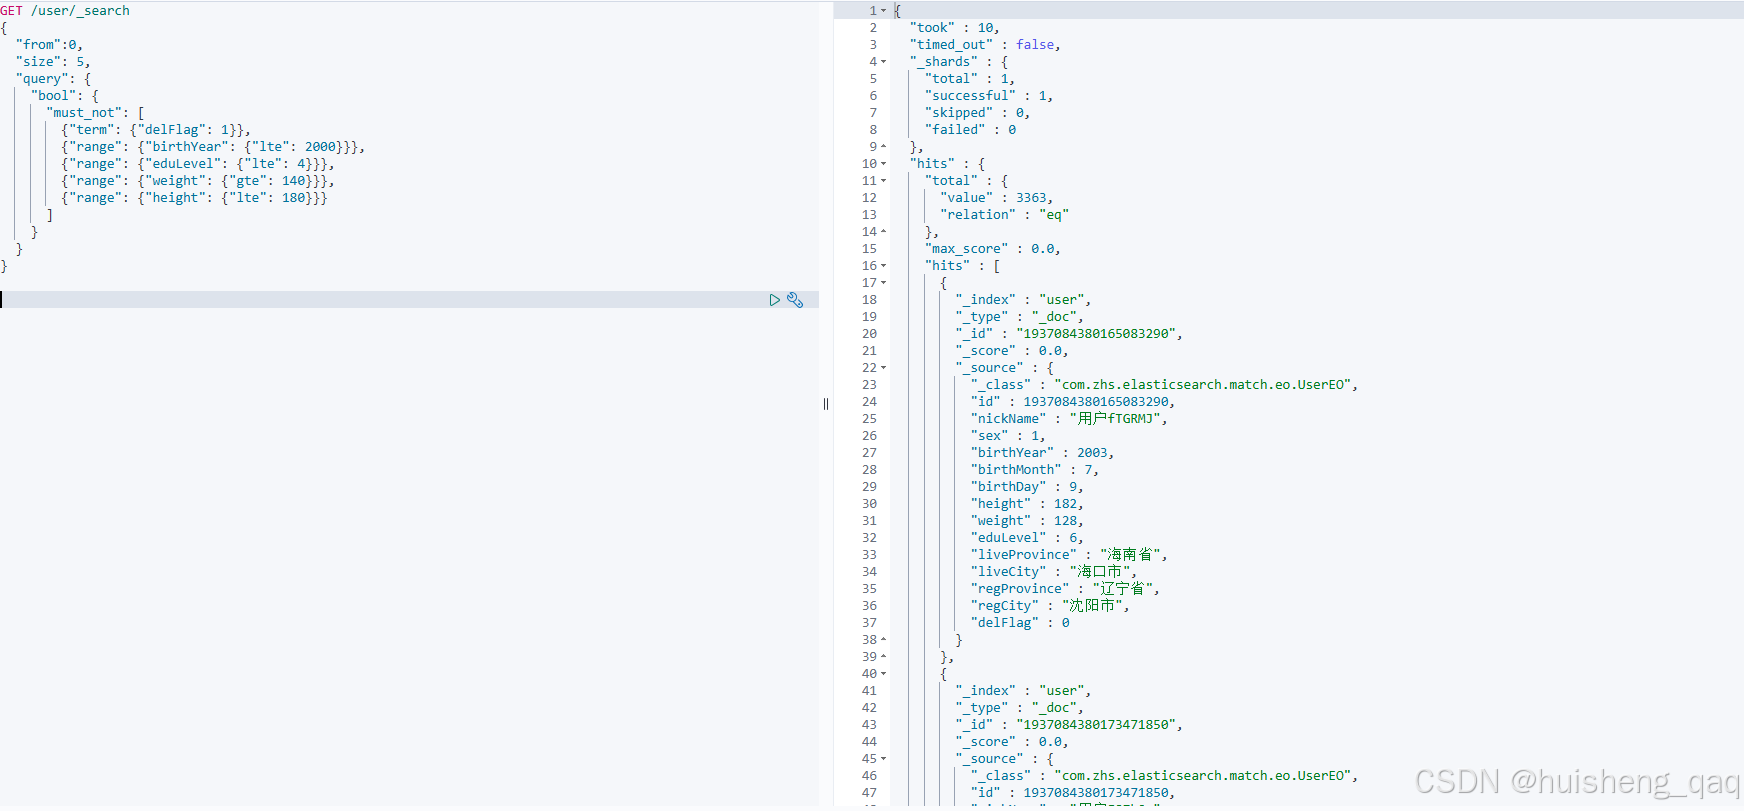The width and height of the screenshot is (1744, 811).
Task: Toggle the fold marker at line 39
Action: pos(884,657)
